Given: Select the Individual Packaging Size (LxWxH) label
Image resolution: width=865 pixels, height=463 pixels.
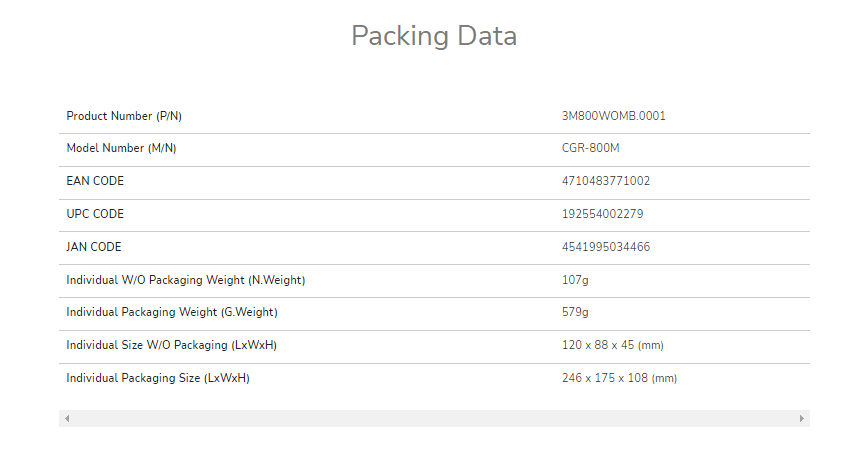Looking at the screenshot, I should 158,378.
